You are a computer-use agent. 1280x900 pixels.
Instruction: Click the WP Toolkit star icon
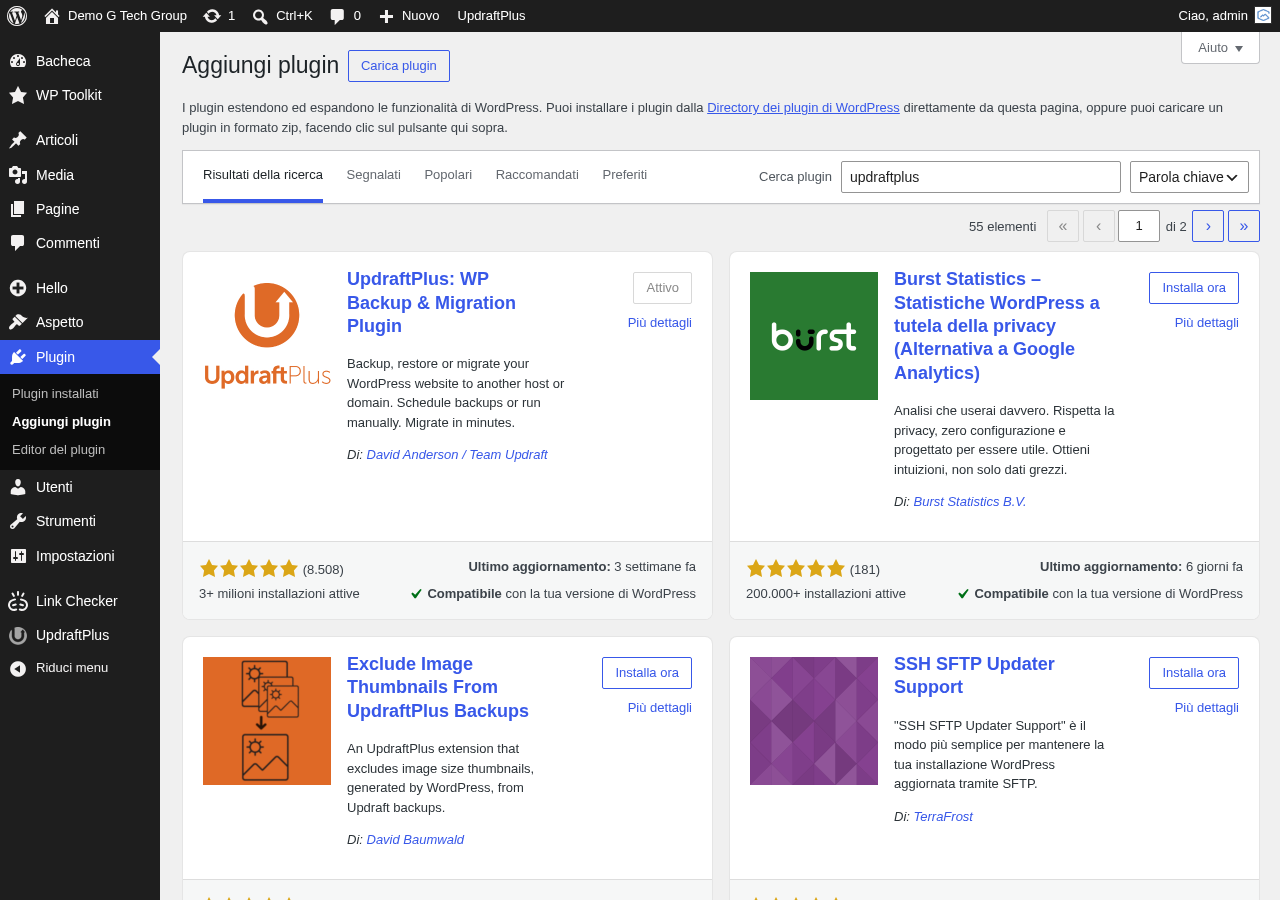18,95
